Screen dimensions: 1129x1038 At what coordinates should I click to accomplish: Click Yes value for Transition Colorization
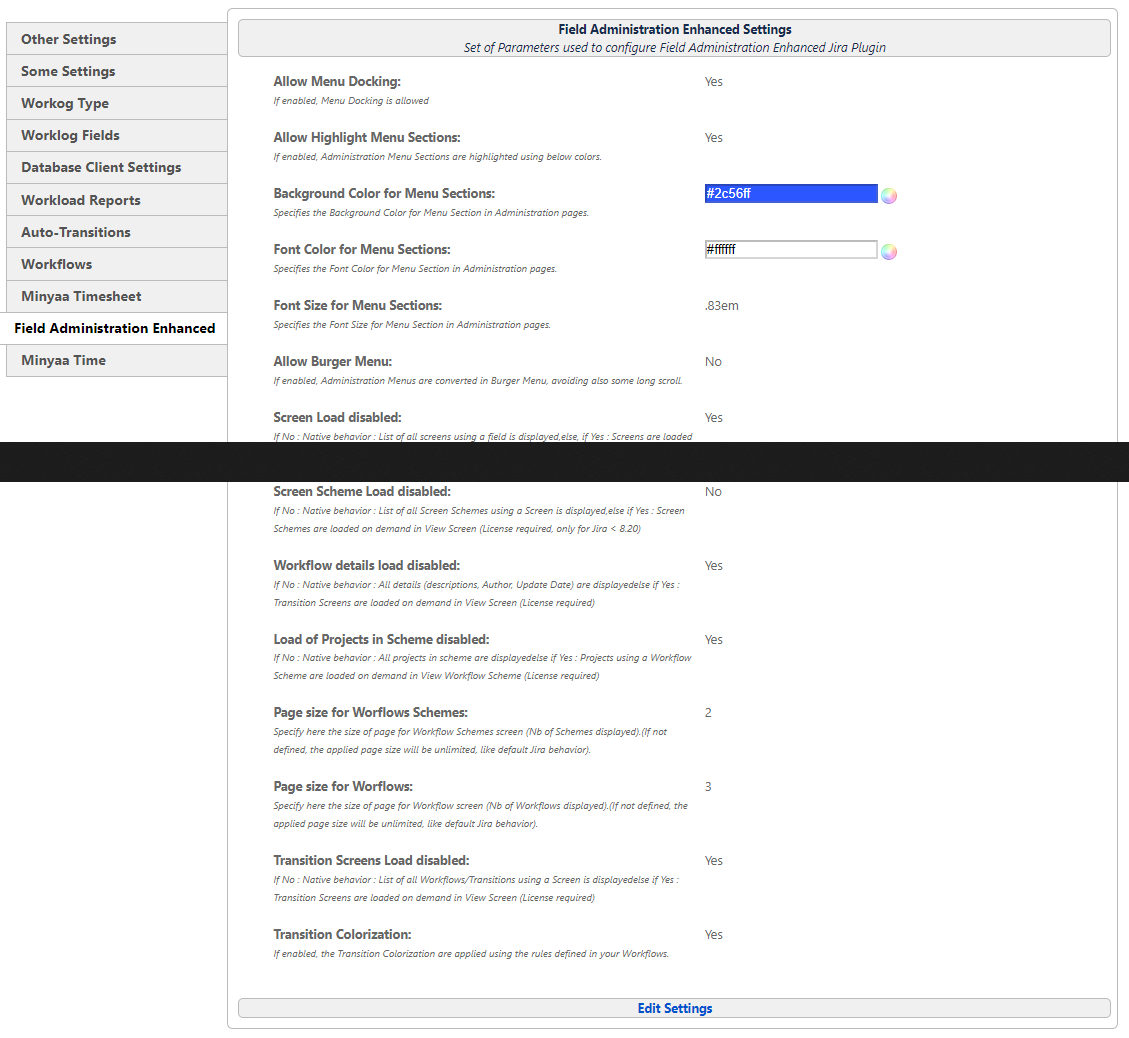(714, 934)
